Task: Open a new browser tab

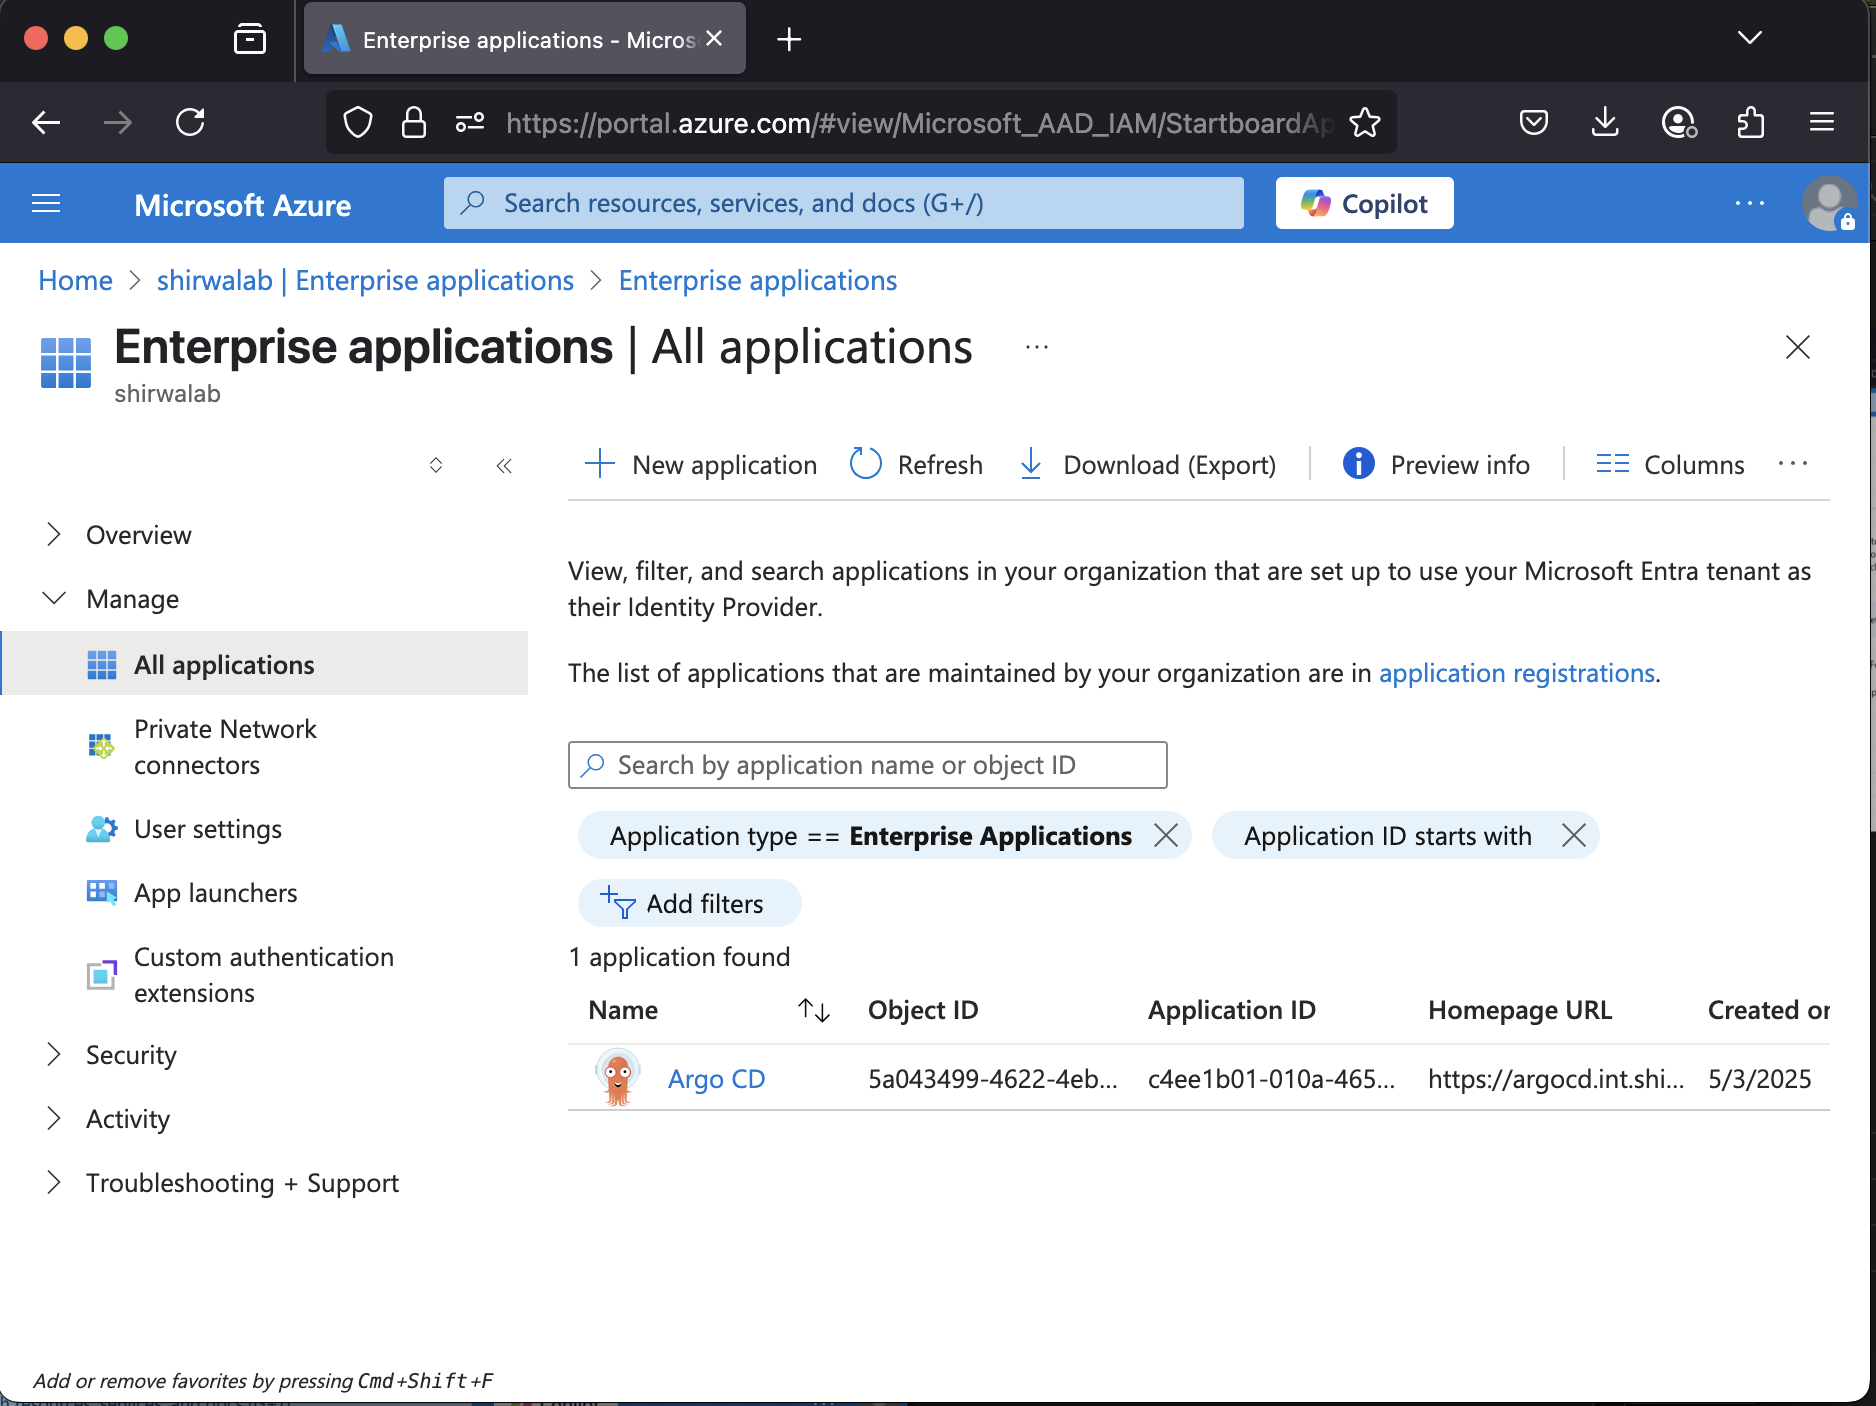Action: (789, 40)
